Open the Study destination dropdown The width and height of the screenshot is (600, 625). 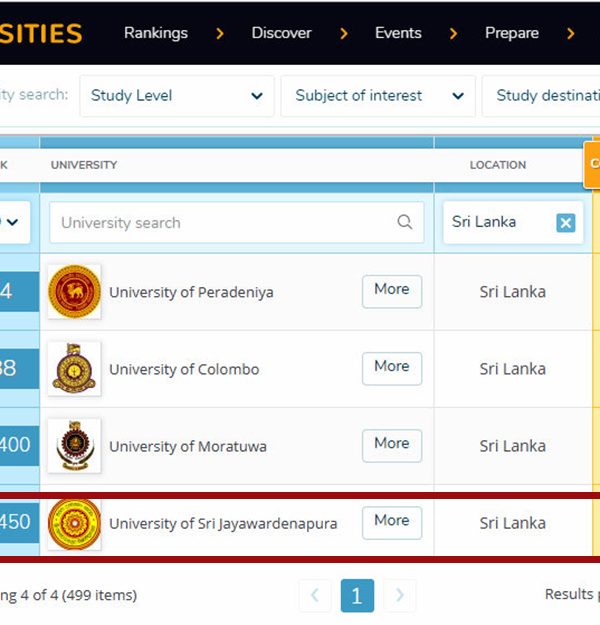[545, 96]
